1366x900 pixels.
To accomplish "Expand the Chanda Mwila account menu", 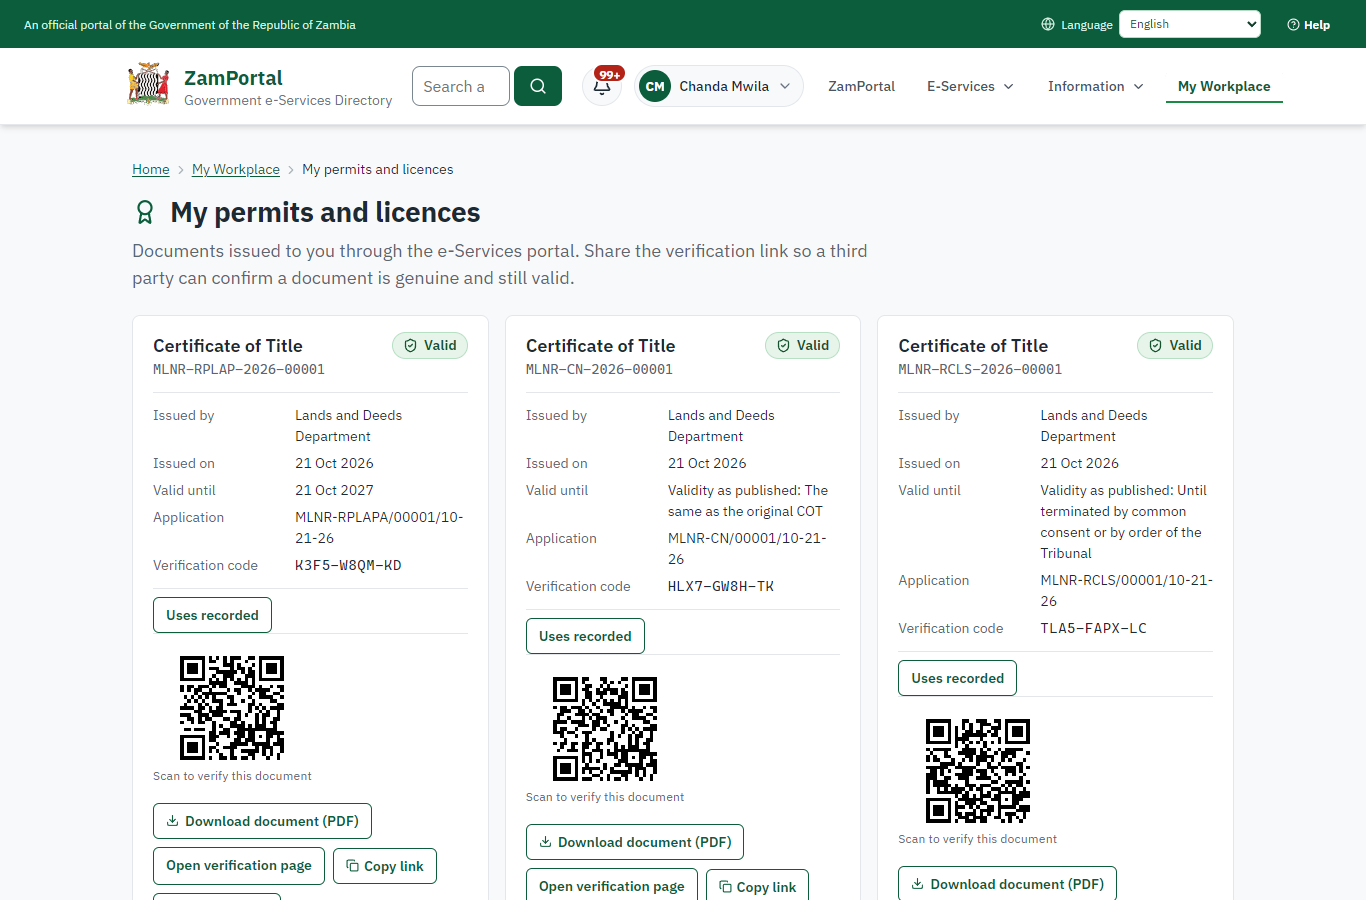I will point(719,86).
